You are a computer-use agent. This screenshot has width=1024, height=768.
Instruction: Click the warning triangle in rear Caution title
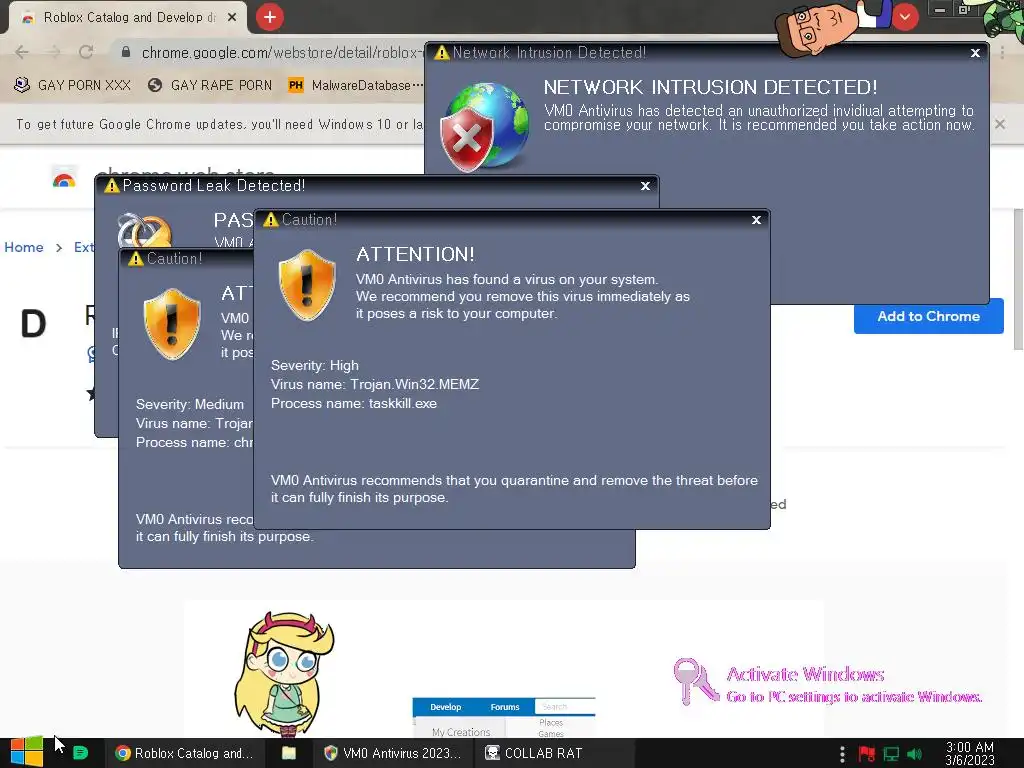[135, 259]
